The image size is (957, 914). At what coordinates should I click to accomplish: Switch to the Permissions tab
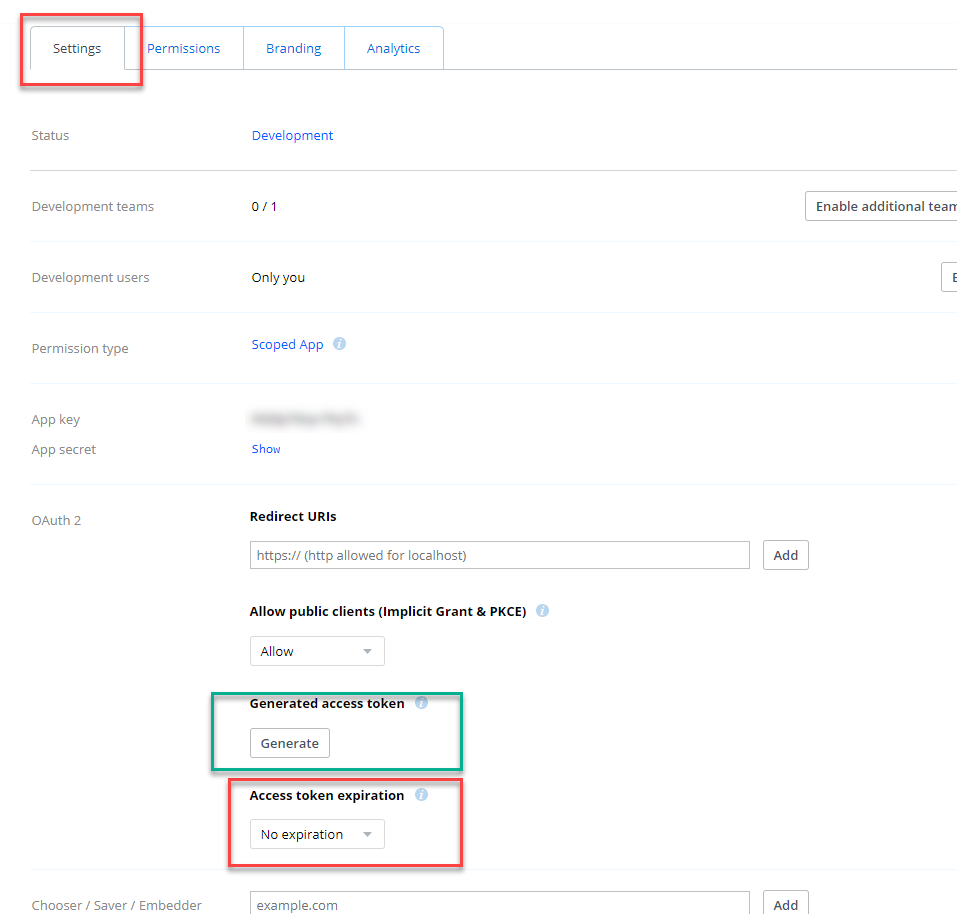coord(184,48)
